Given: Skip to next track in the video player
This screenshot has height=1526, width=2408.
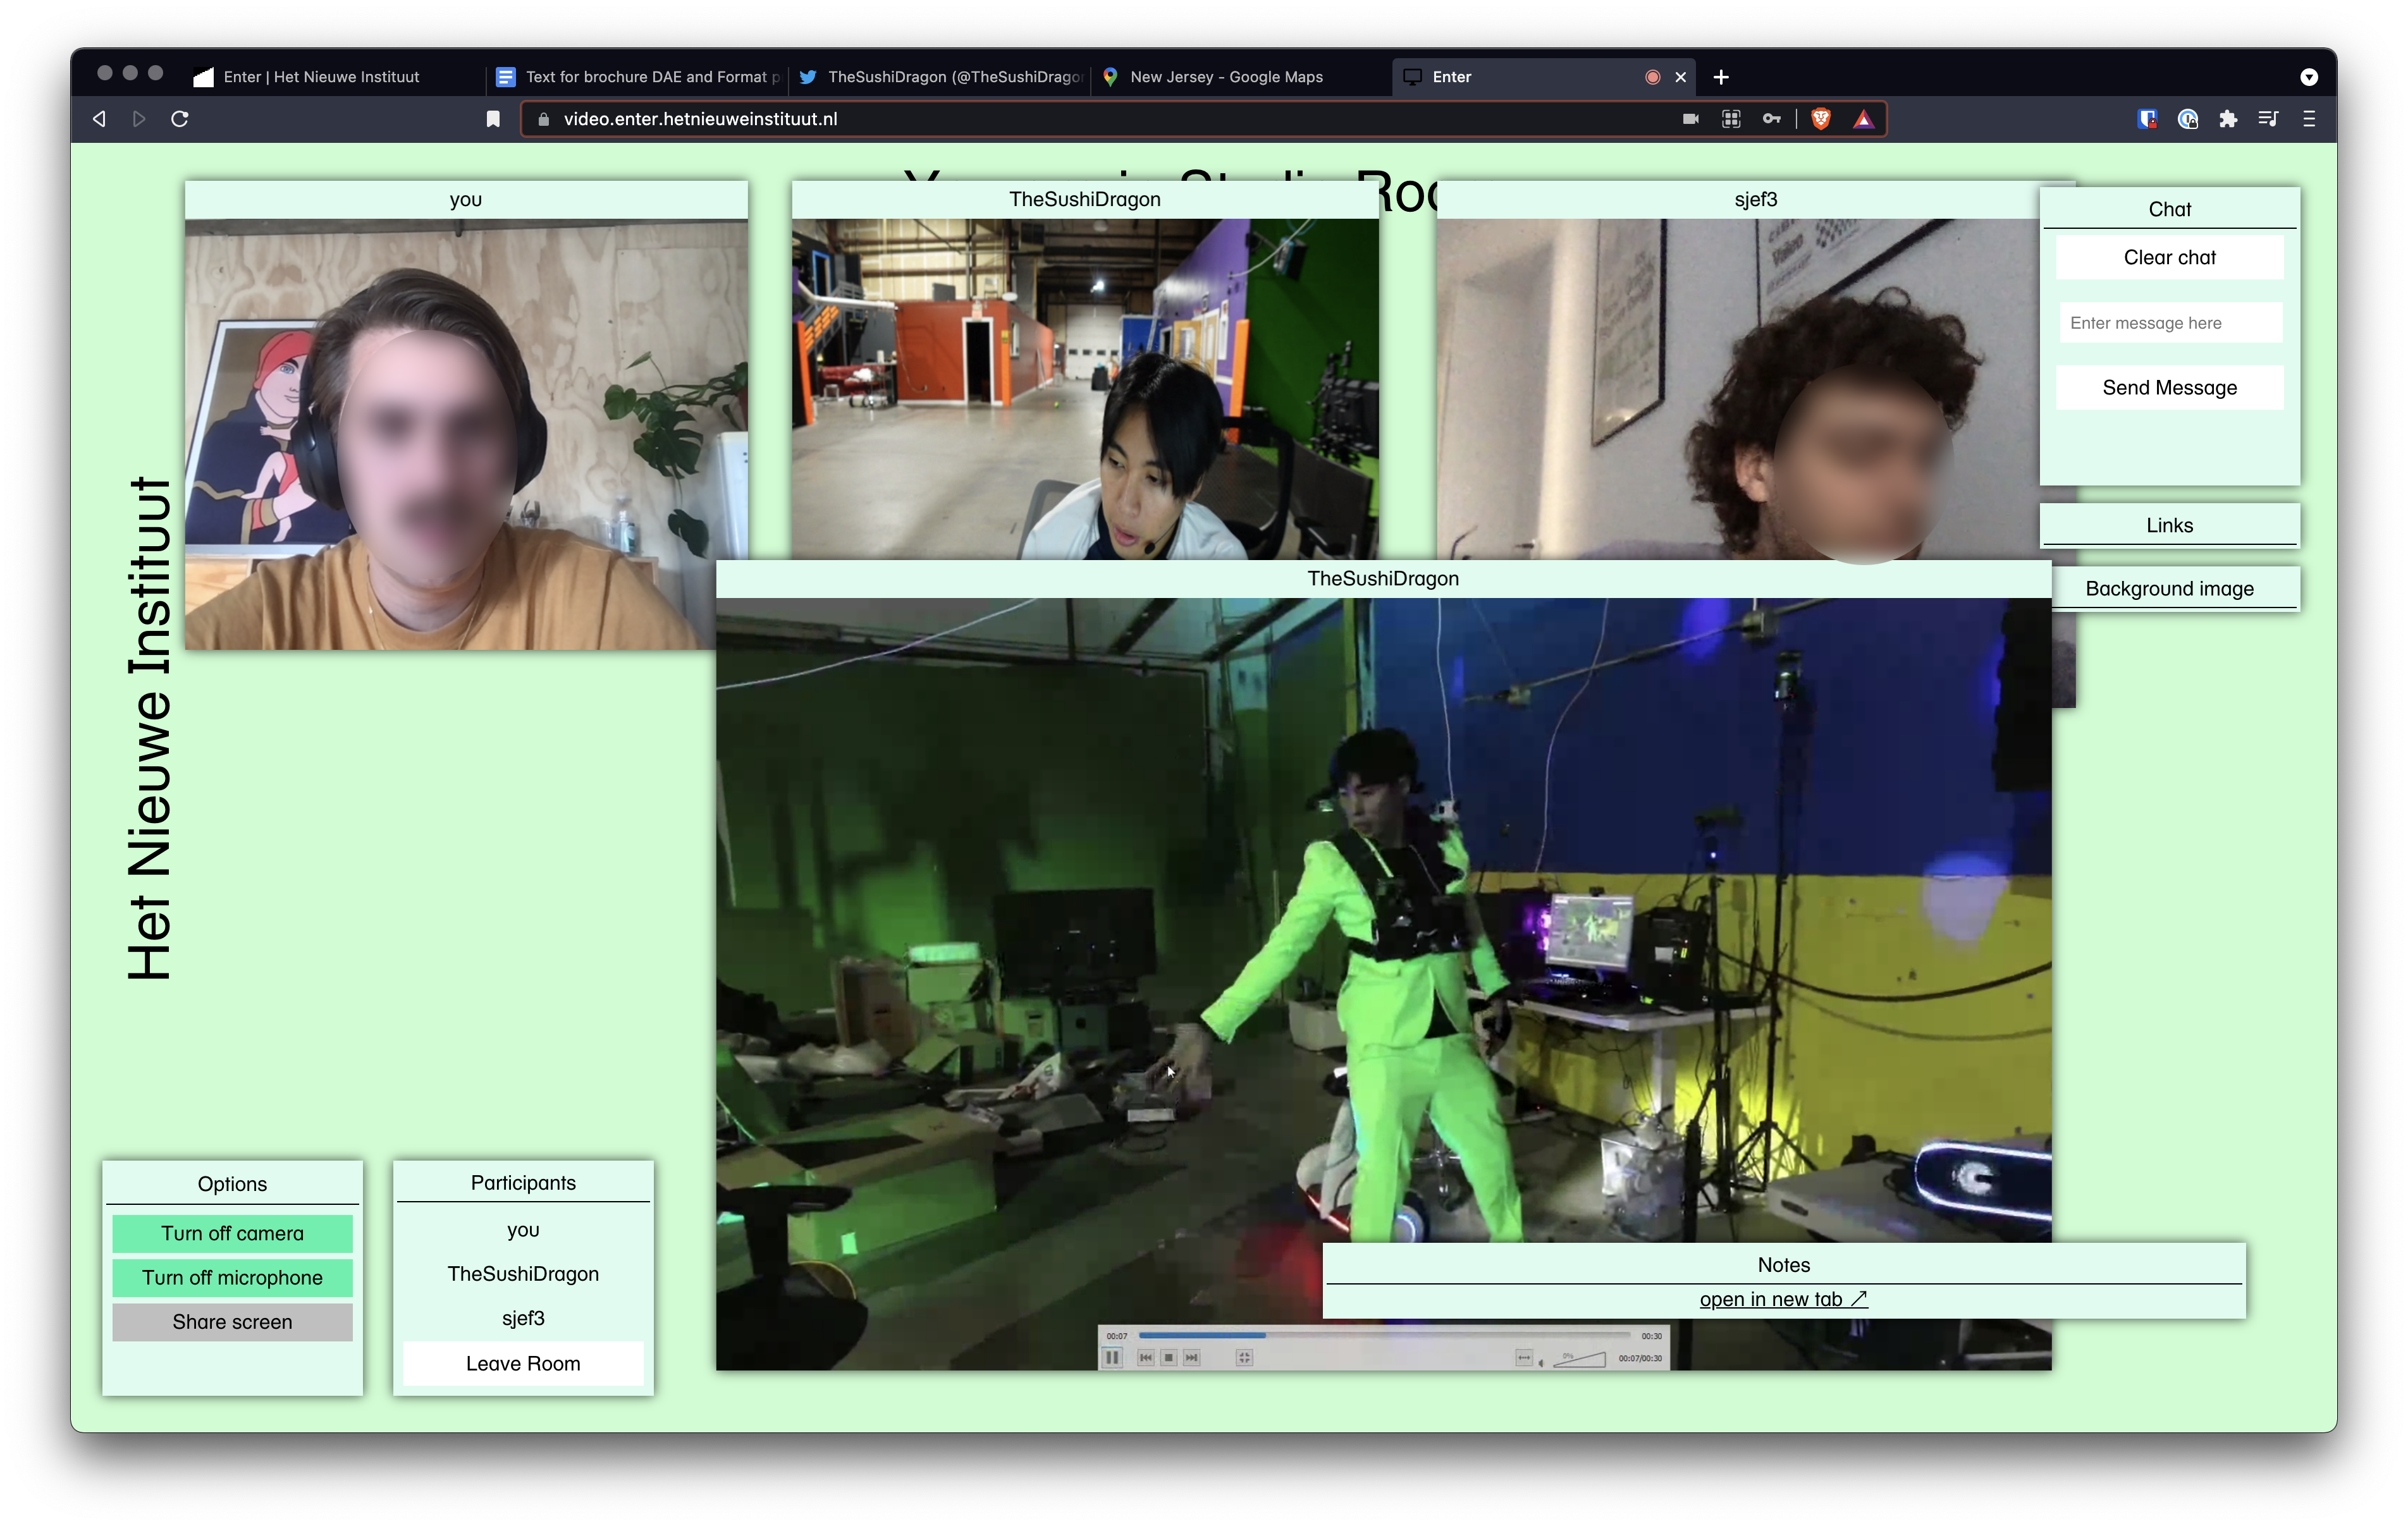Looking at the screenshot, I should (x=1192, y=1357).
